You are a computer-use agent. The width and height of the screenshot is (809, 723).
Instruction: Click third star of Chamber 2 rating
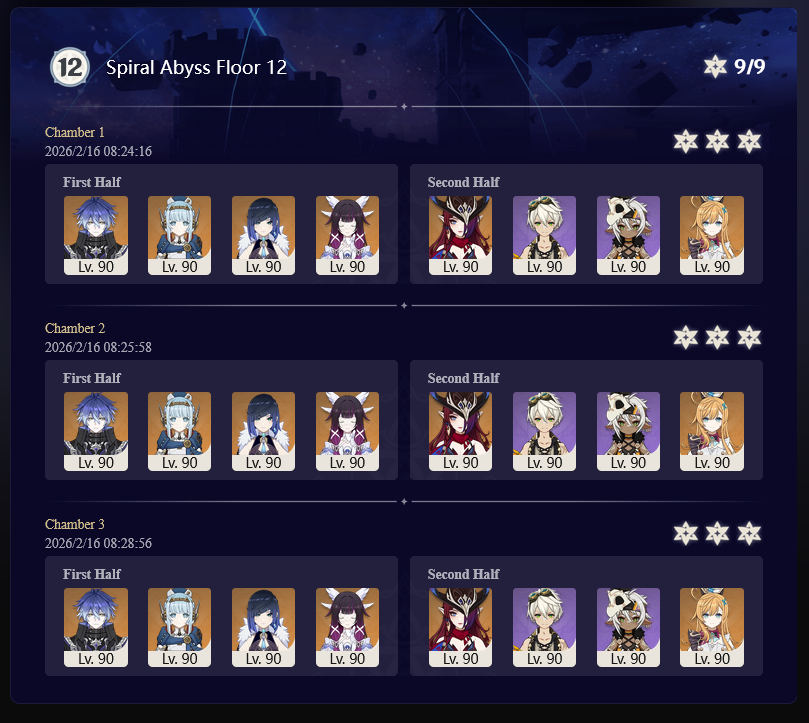[749, 338]
